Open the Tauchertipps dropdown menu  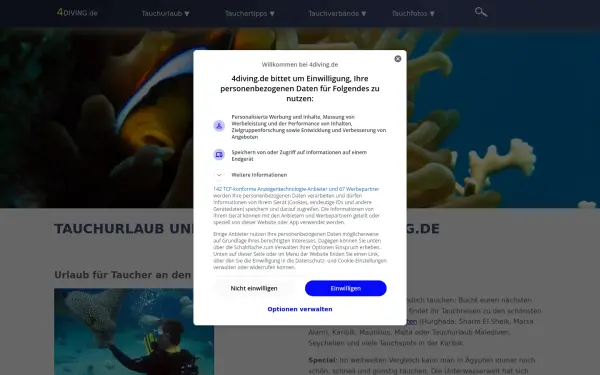(x=249, y=13)
